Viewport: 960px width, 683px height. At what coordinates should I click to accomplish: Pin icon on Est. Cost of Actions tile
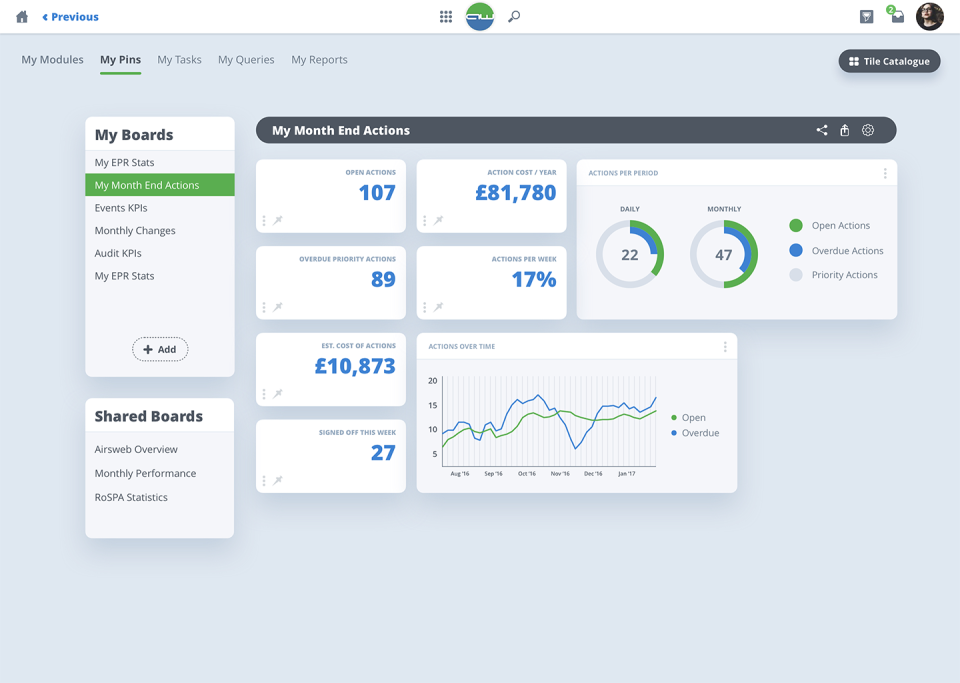[278, 394]
